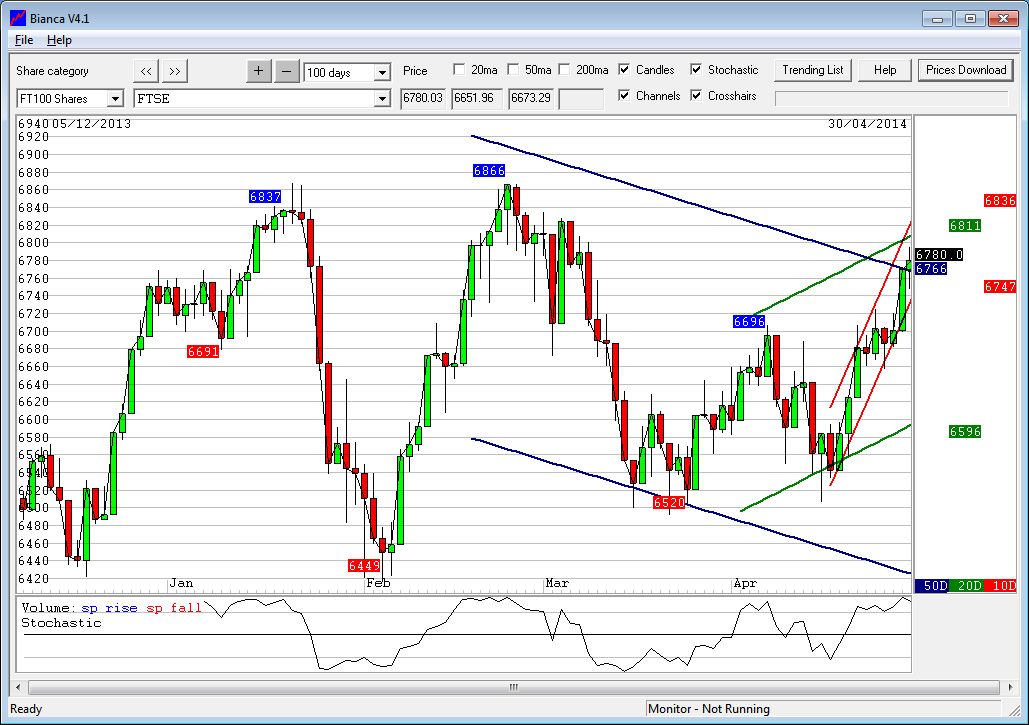The width and height of the screenshot is (1029, 725).
Task: Enable the 20ma moving average checkbox
Action: pyautogui.click(x=459, y=70)
